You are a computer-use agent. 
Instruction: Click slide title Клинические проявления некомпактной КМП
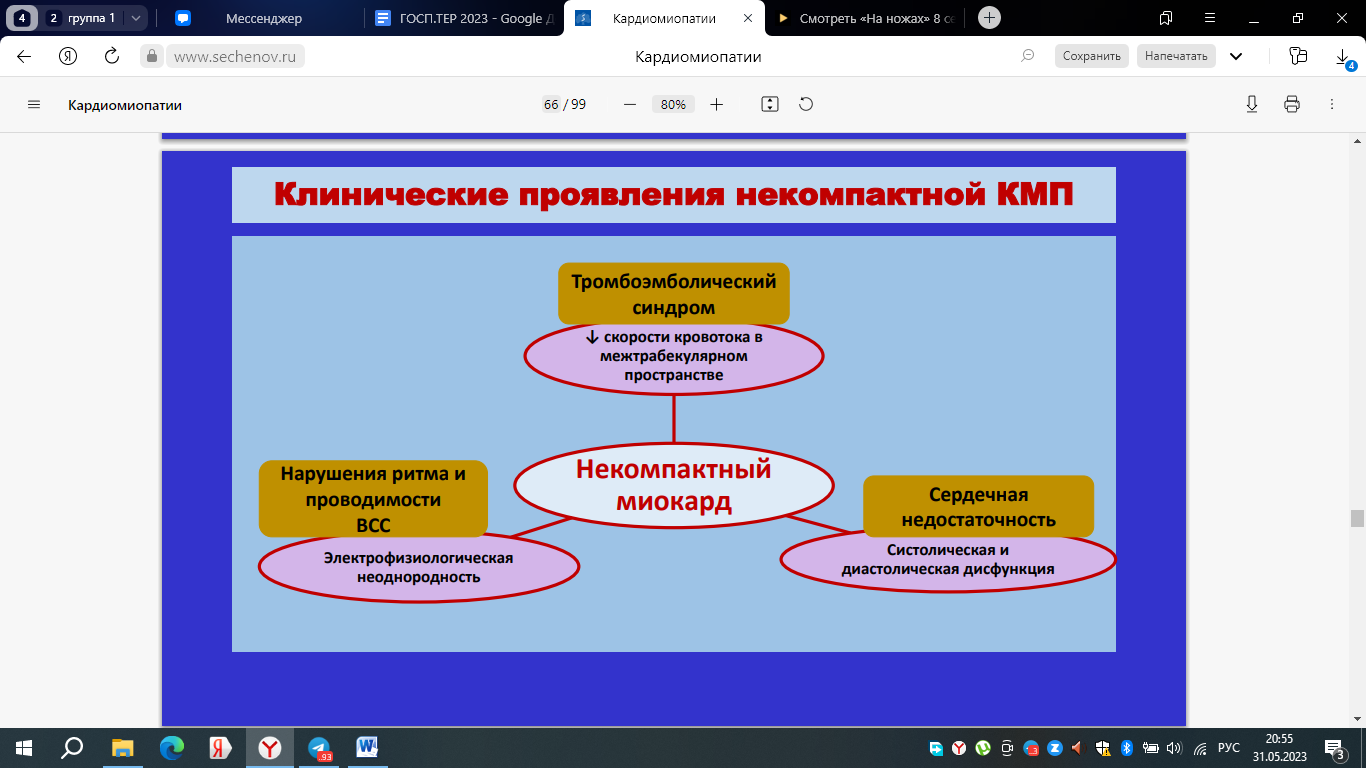(674, 194)
